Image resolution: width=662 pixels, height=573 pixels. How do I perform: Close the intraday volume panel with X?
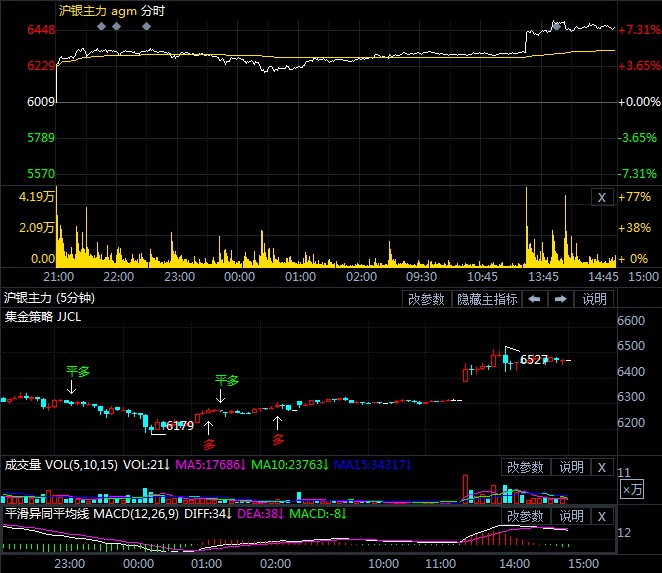coord(601,197)
